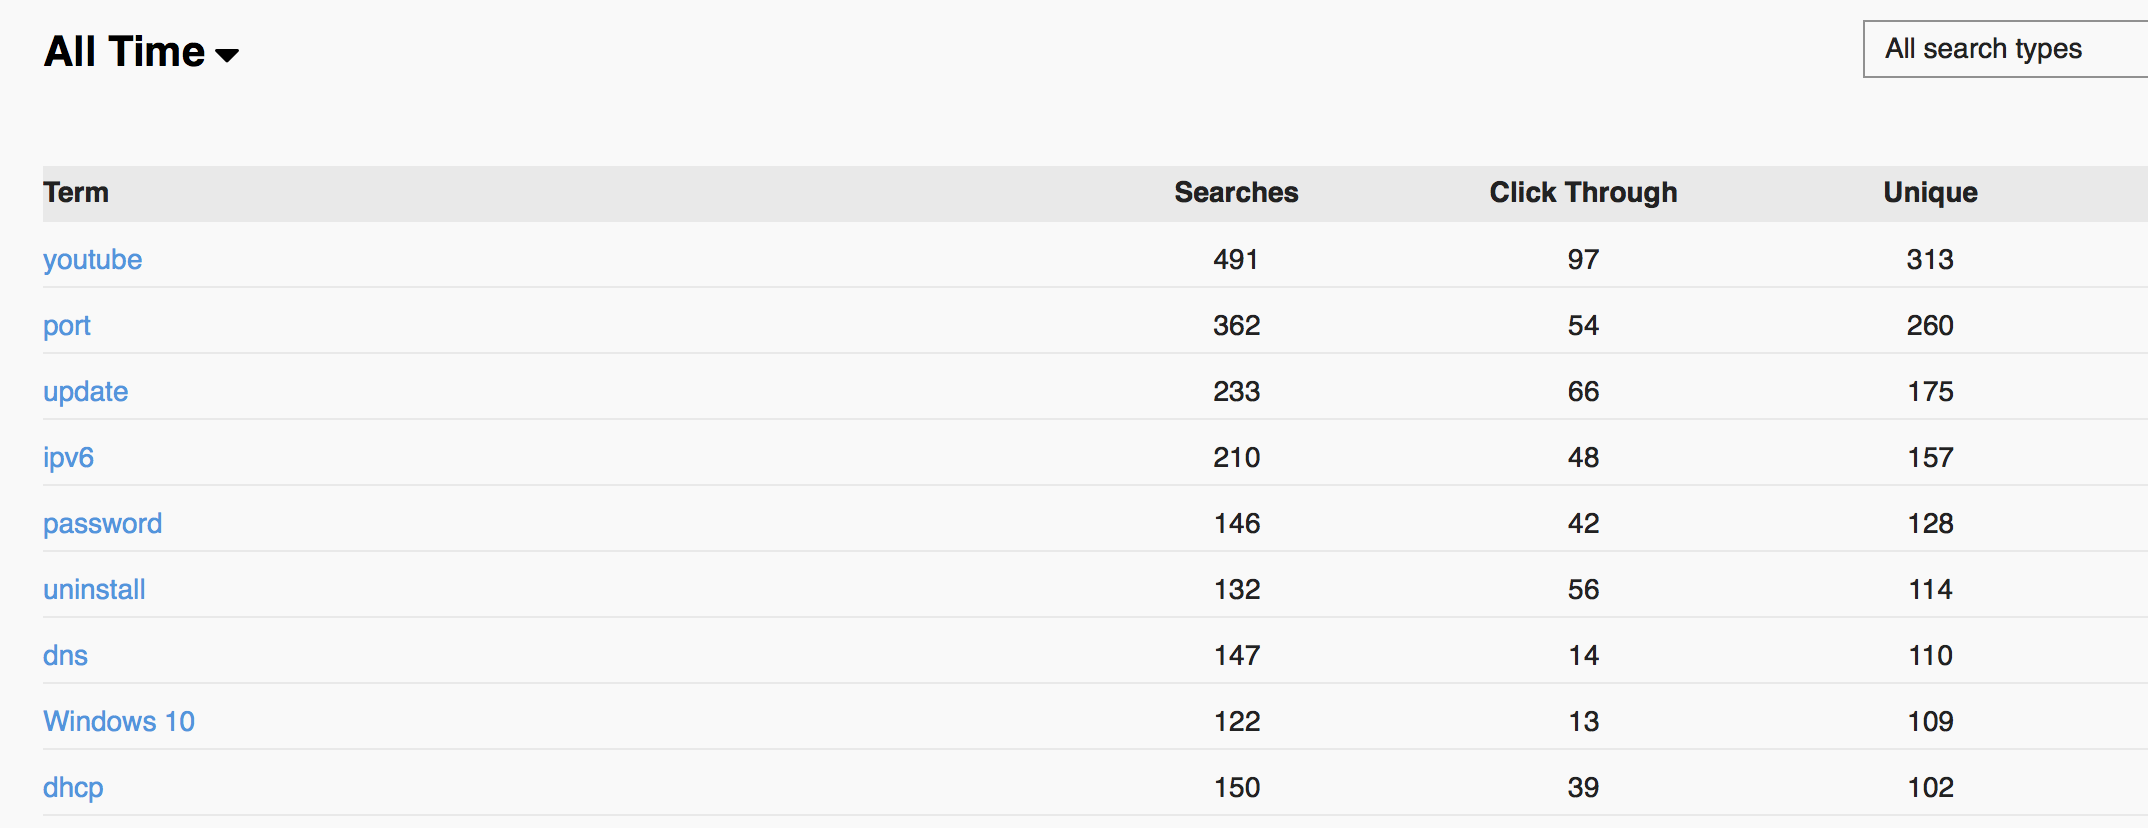The width and height of the screenshot is (2148, 828).
Task: Open the port search term link
Action: click(67, 326)
